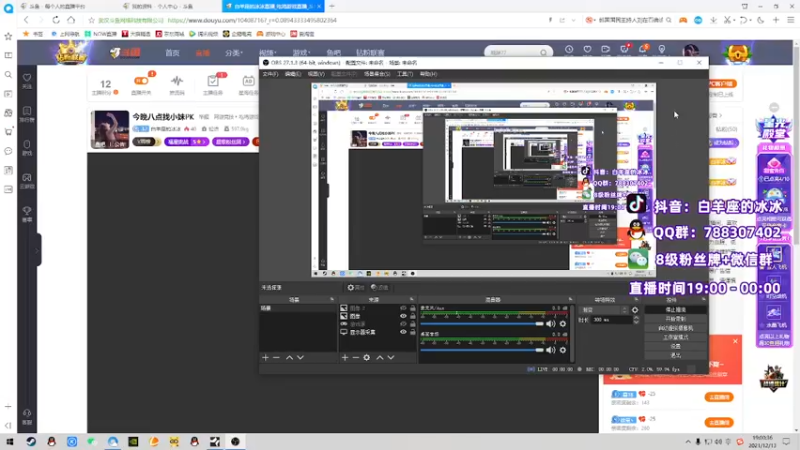This screenshot has width=800, height=450.
Task: Toggle visibility eye for first source in OBS list
Action: pos(403,308)
